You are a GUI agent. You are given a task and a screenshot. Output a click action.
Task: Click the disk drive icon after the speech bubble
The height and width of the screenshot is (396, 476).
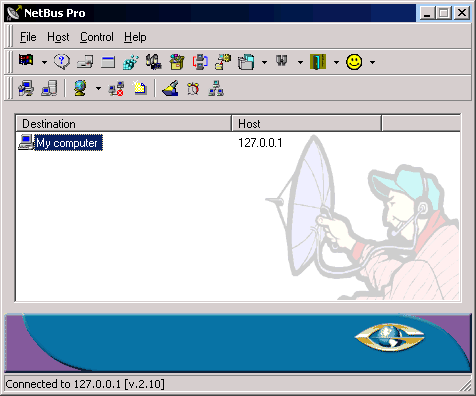click(x=85, y=62)
